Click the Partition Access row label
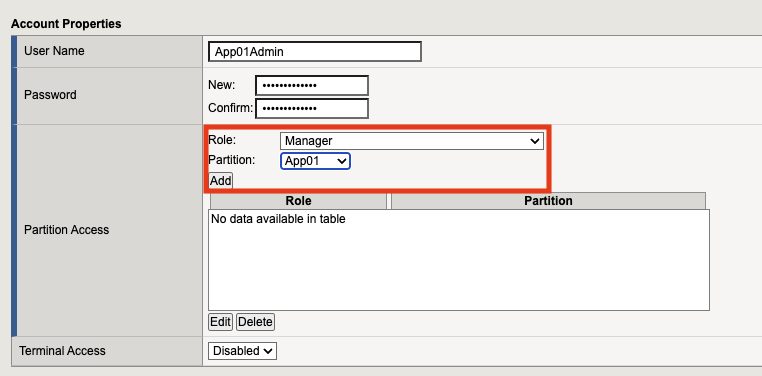This screenshot has width=762, height=376. point(67,230)
